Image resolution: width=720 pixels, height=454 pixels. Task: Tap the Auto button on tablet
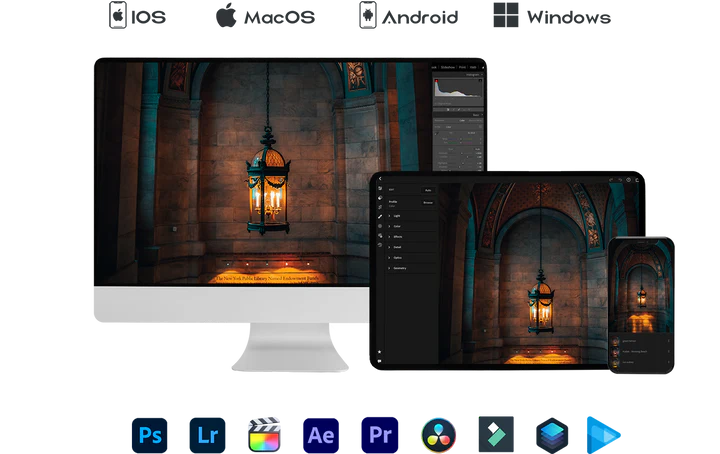tap(428, 190)
